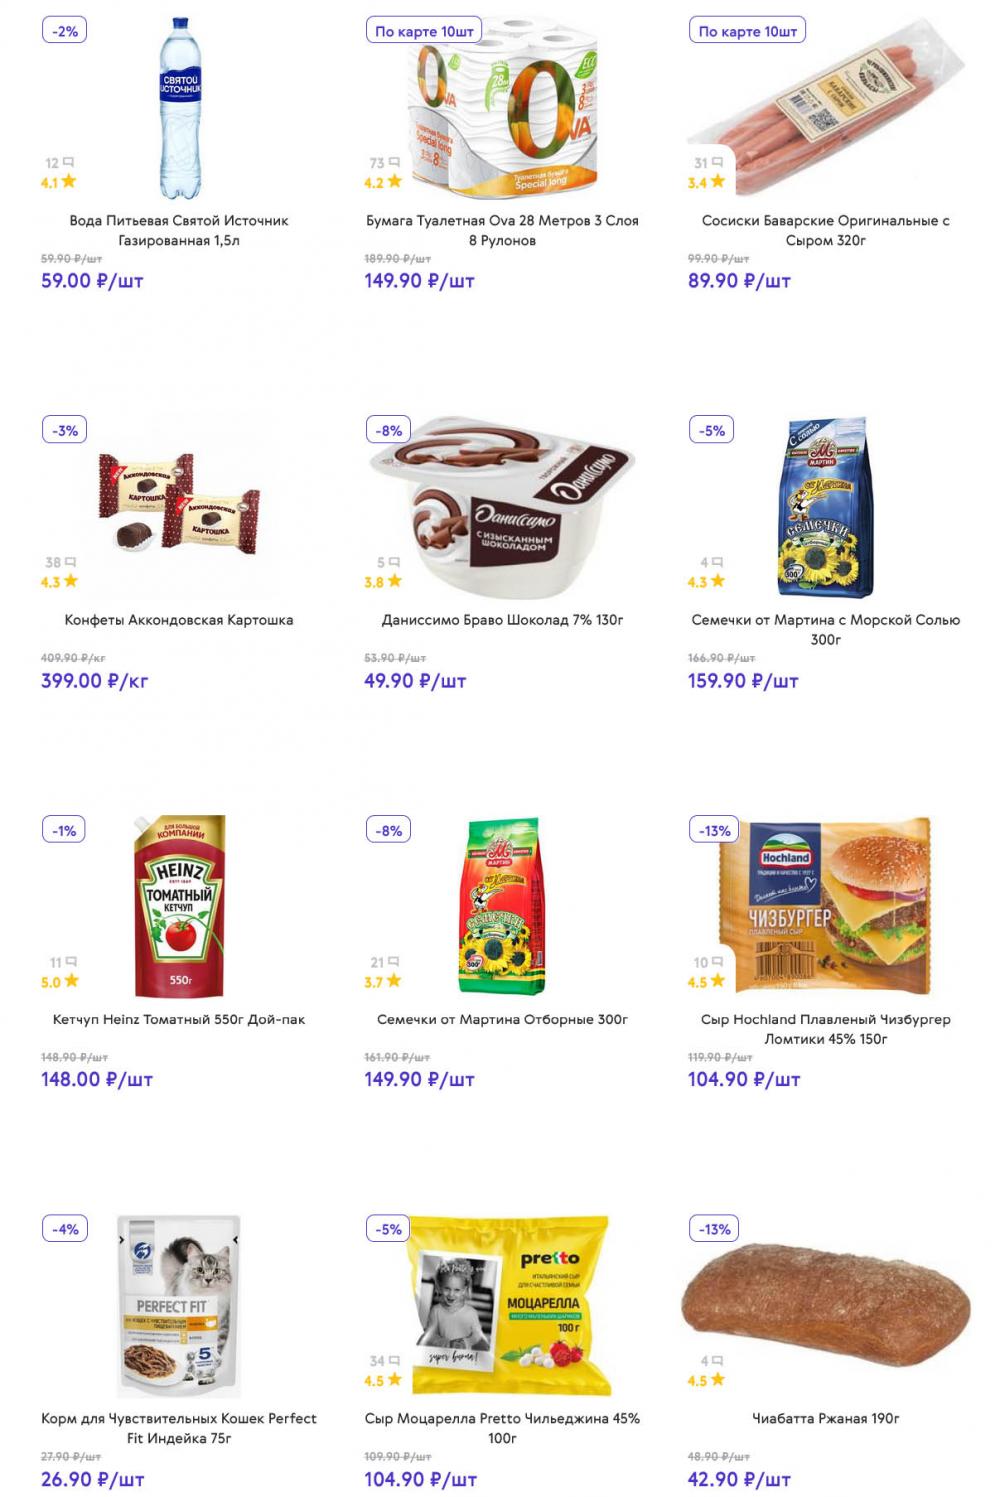1000x1497 pixels.
Task: Click the rating star of Ova toilet paper
Action: coord(394,182)
